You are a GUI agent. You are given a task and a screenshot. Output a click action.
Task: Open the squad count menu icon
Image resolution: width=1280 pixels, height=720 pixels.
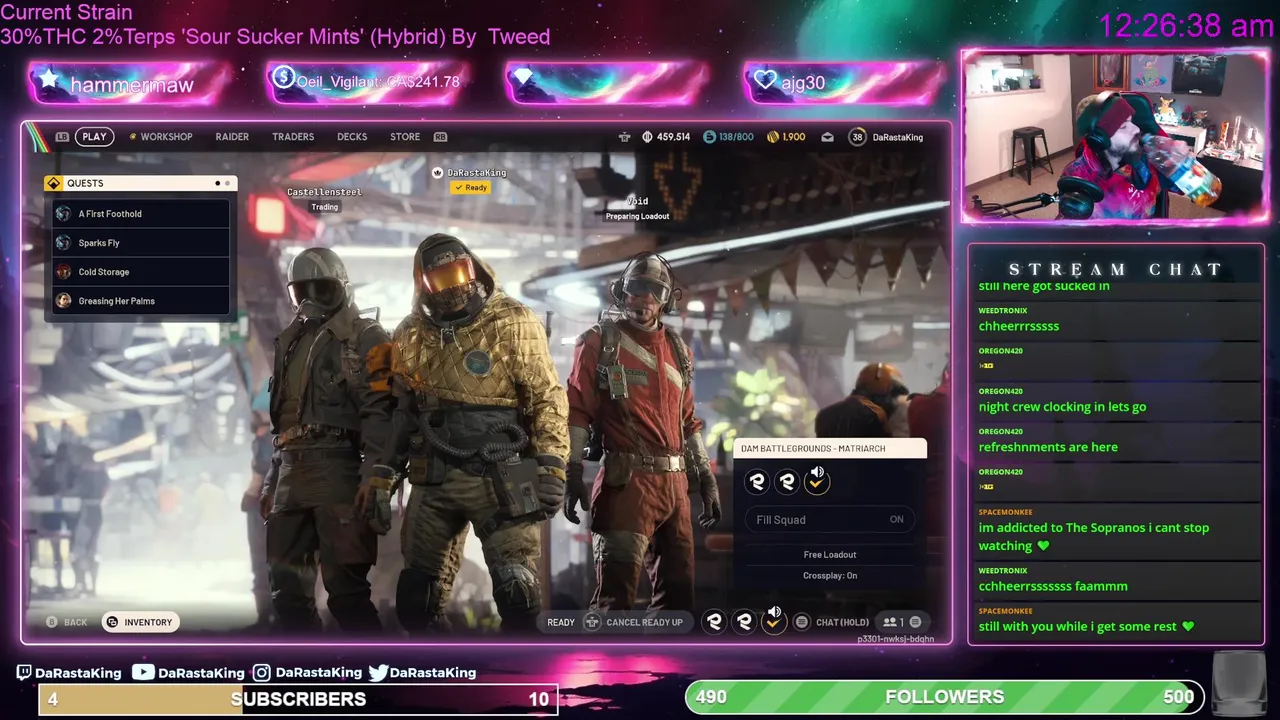[901, 622]
